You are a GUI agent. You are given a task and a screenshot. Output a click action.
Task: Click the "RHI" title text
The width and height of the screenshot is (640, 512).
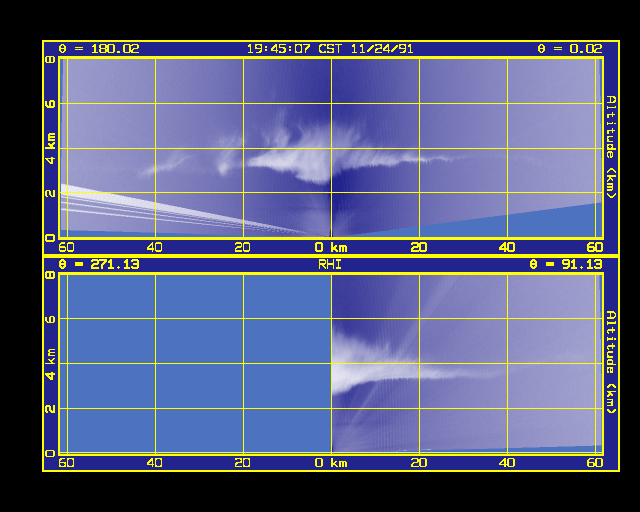[330, 265]
